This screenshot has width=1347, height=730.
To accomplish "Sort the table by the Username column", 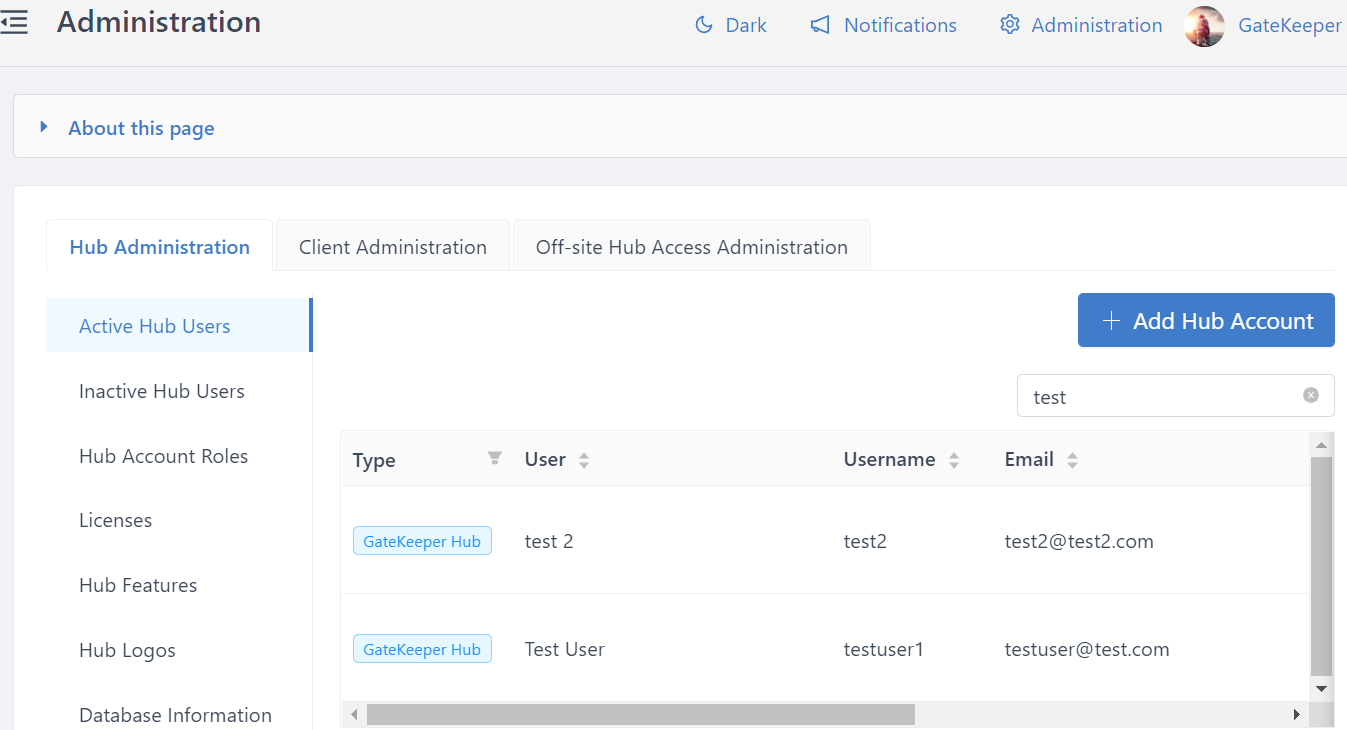I will pyautogui.click(x=954, y=460).
